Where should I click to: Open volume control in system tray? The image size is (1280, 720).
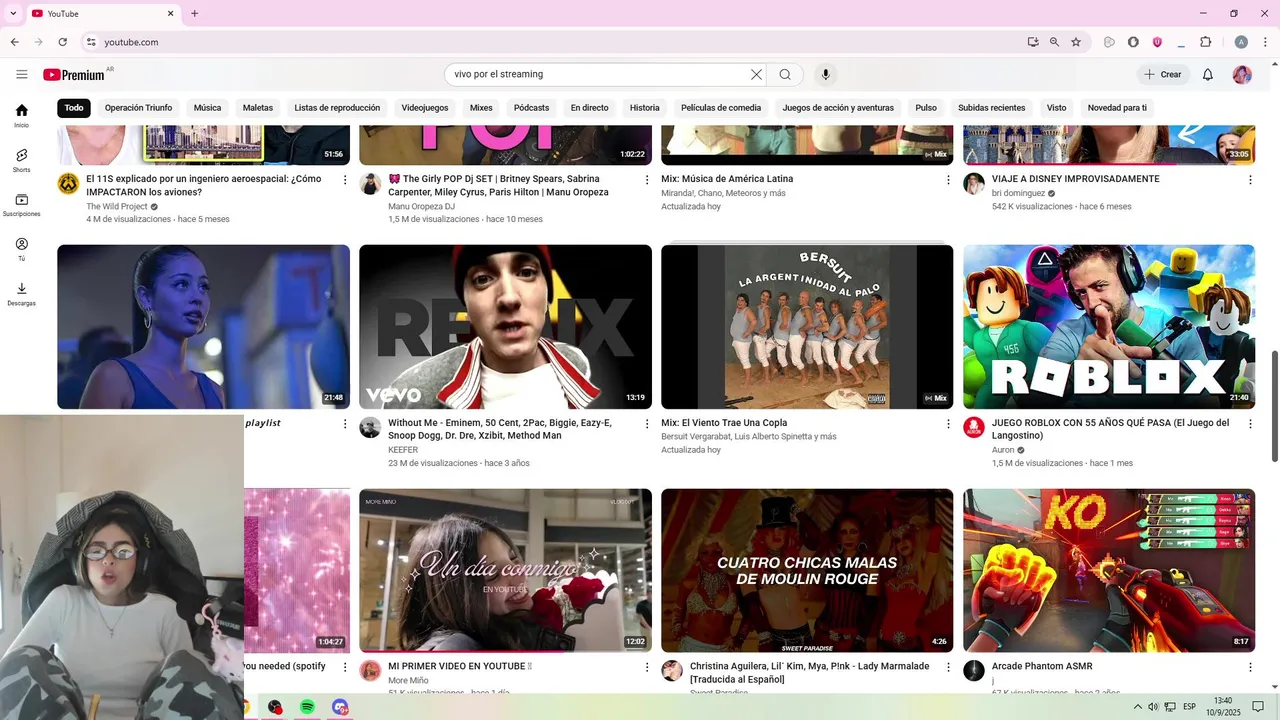(x=1153, y=707)
